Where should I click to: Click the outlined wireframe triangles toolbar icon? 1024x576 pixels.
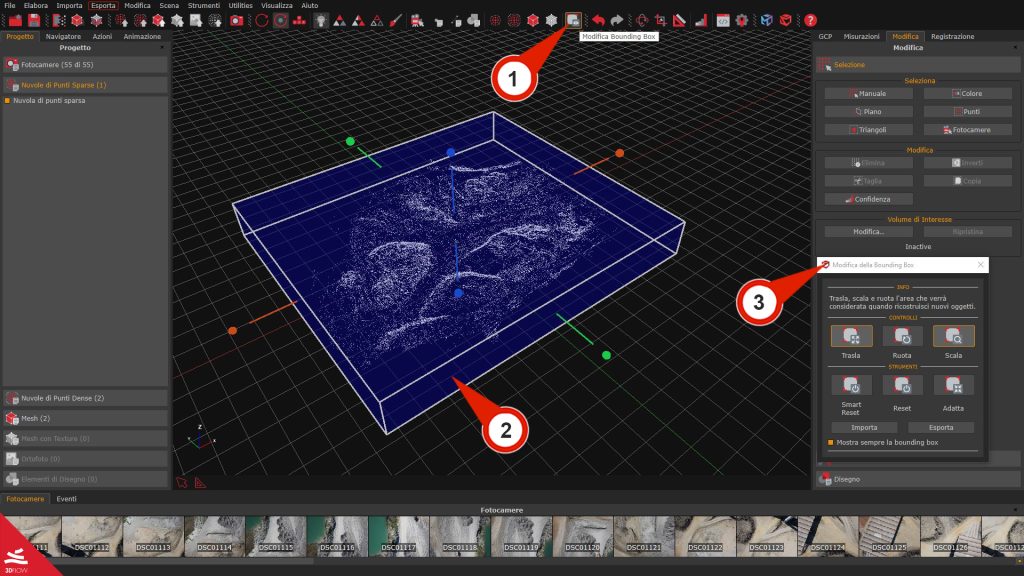point(377,21)
